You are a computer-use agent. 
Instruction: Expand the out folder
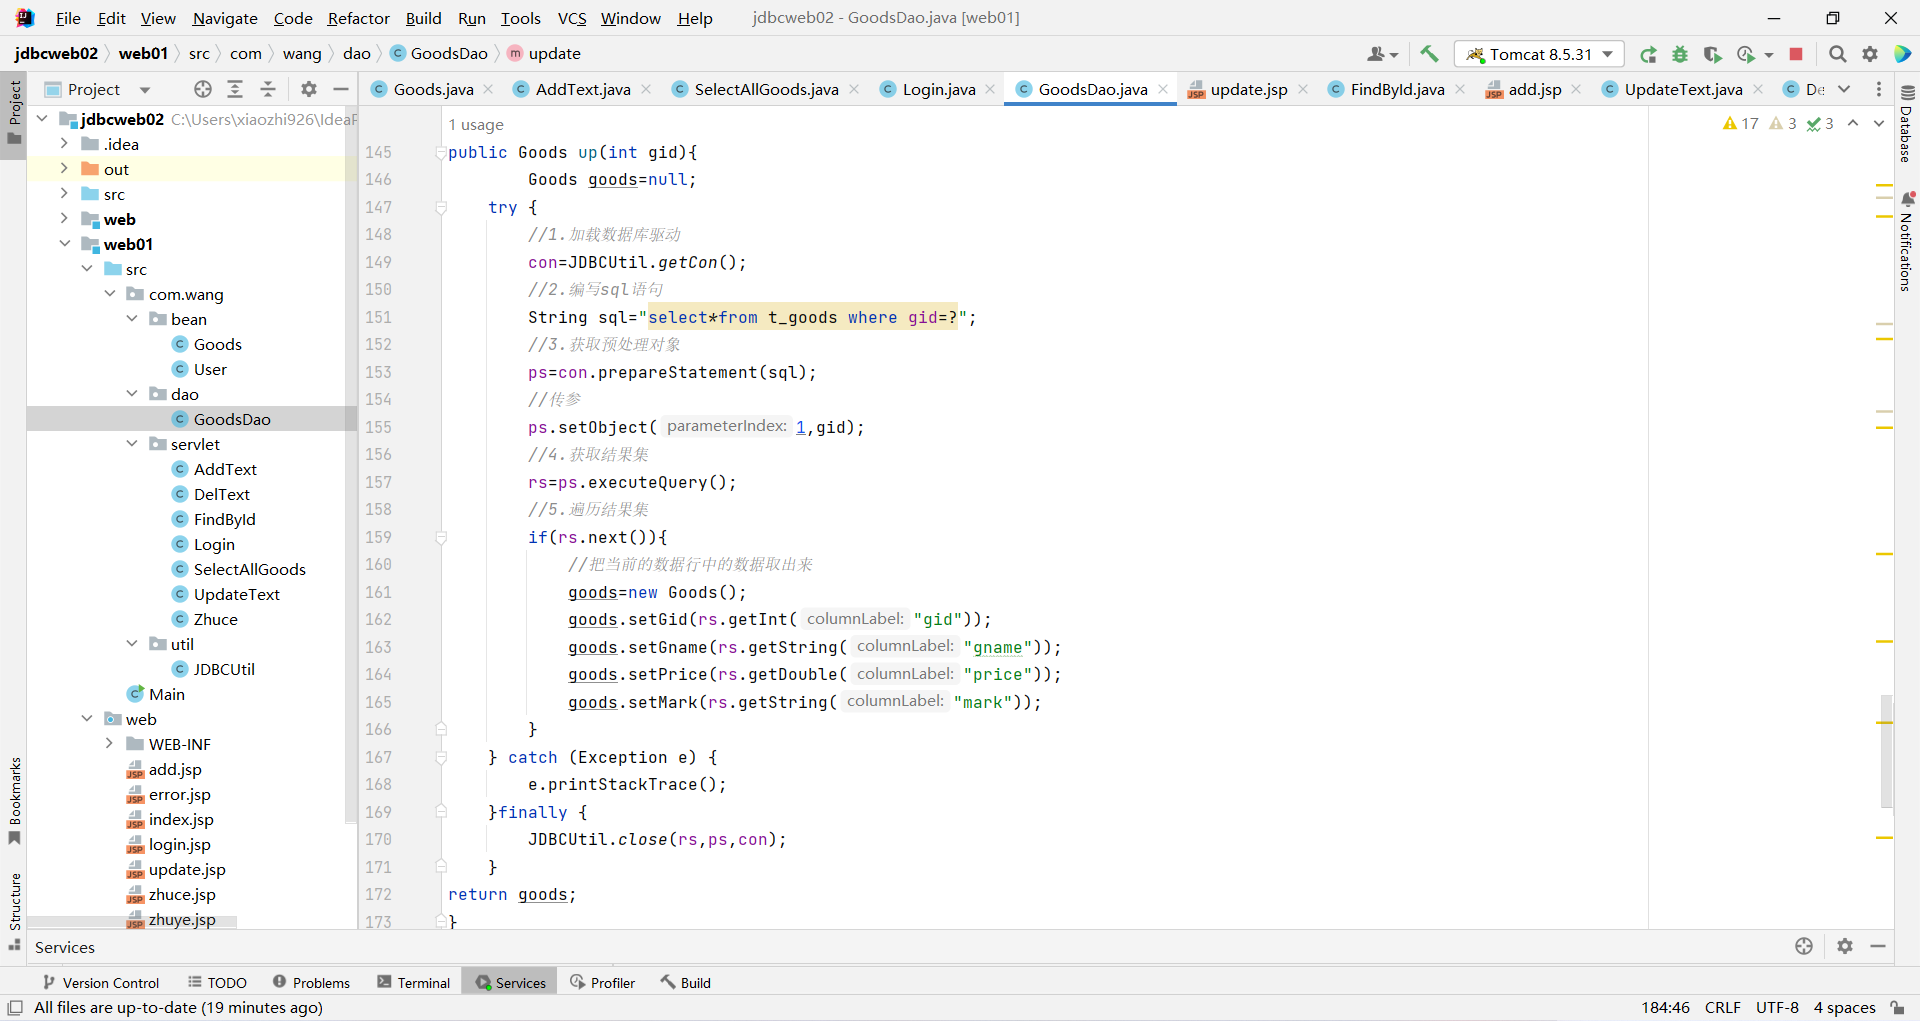pos(64,169)
